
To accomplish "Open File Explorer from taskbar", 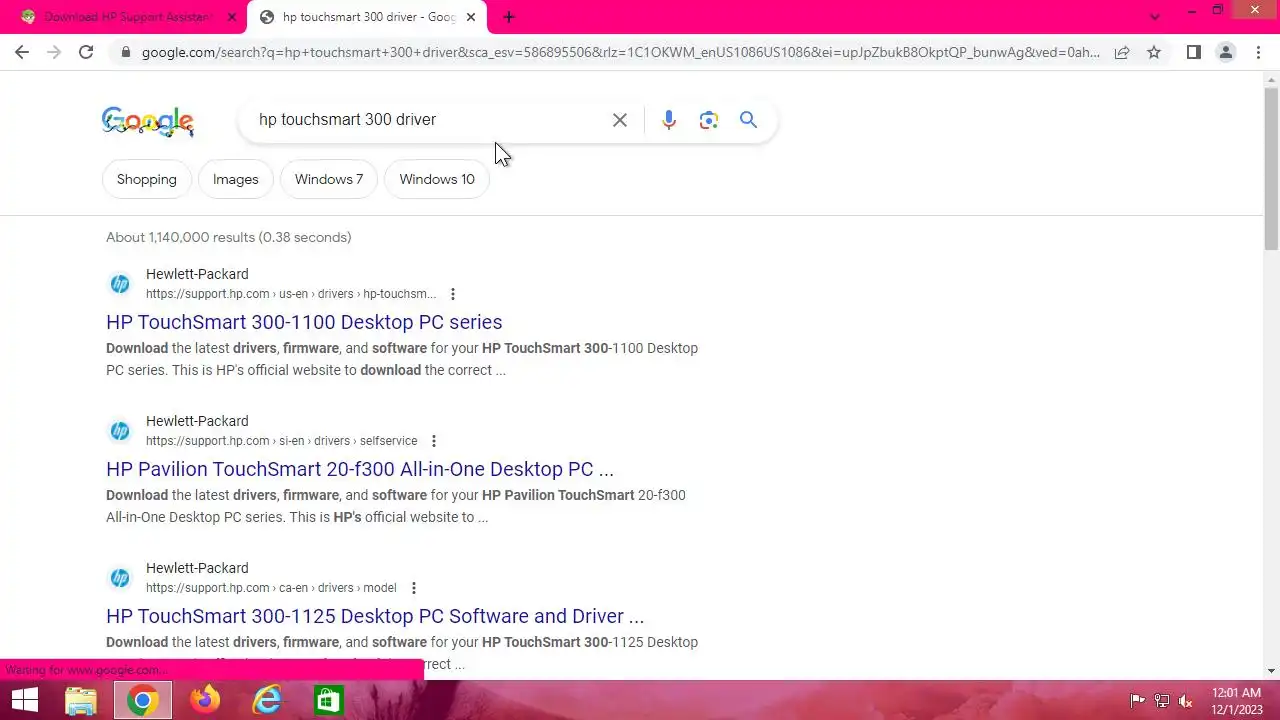I will [x=81, y=700].
